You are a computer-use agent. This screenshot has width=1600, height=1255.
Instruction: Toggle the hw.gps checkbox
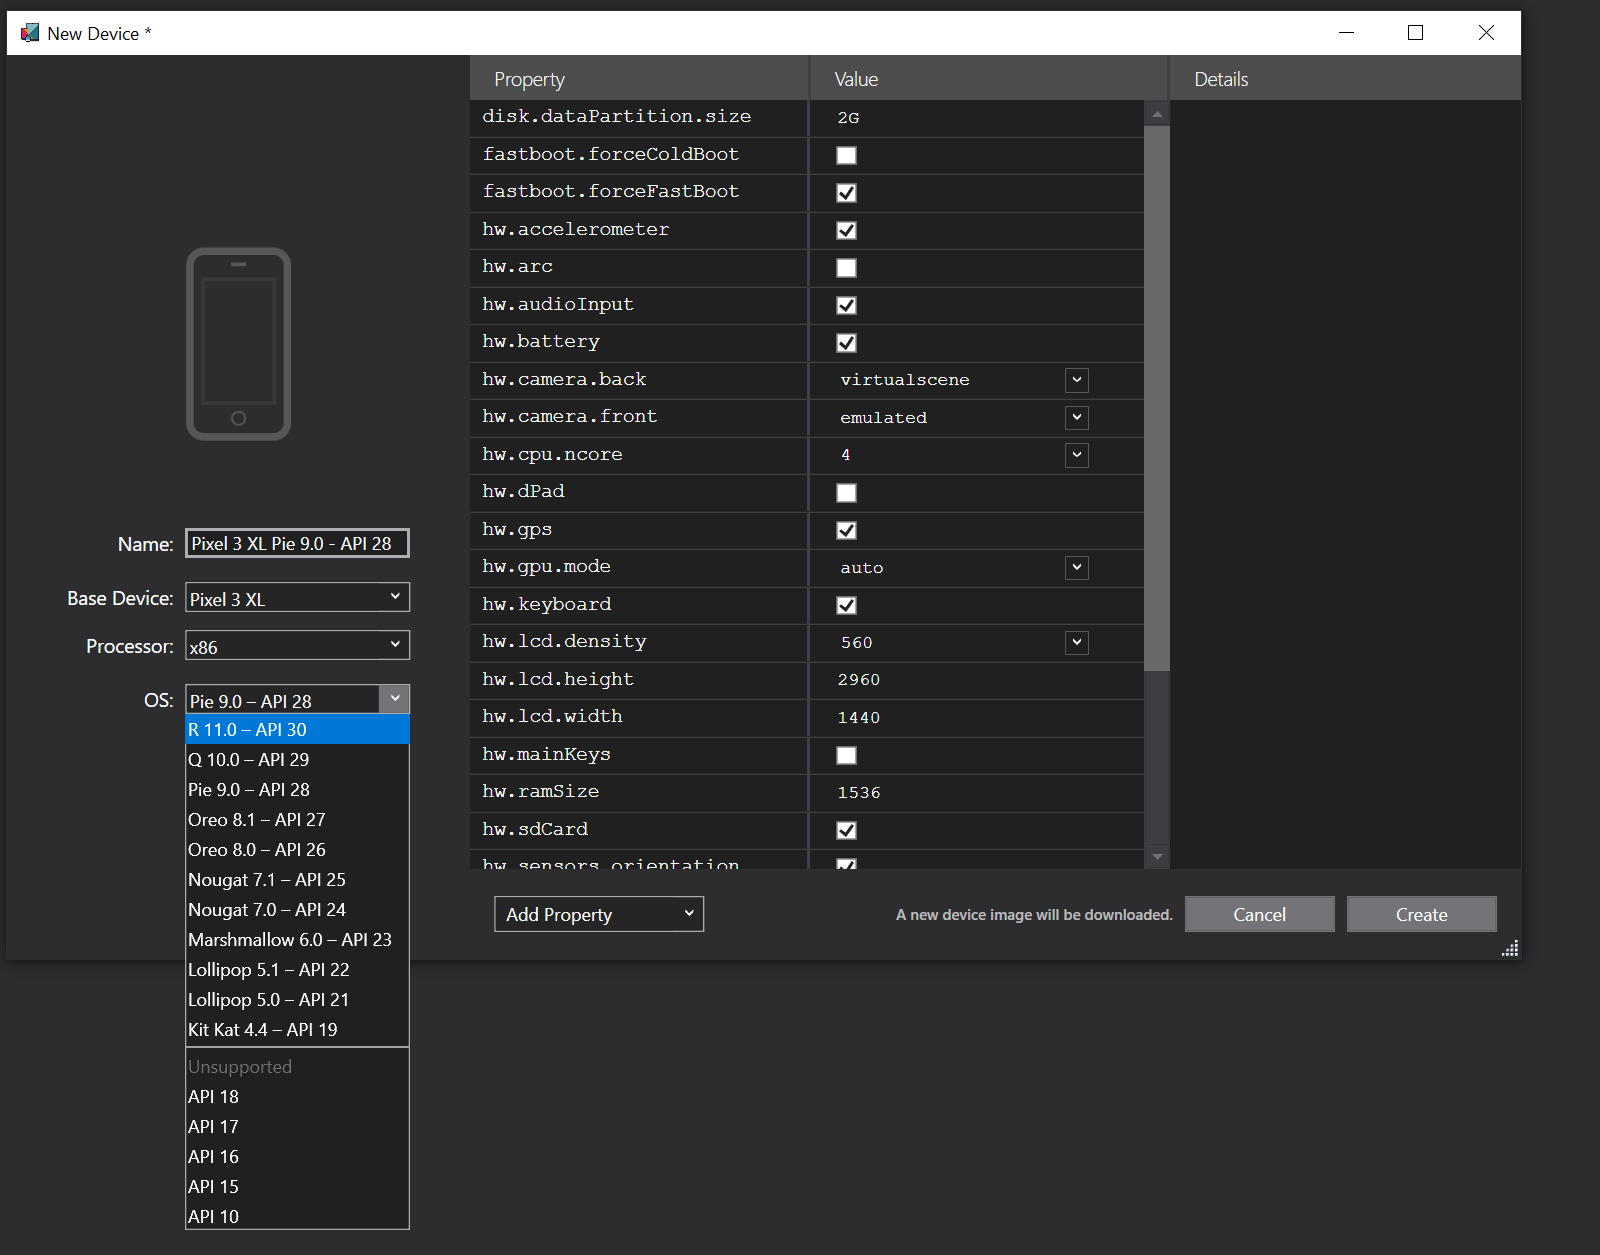click(x=846, y=530)
